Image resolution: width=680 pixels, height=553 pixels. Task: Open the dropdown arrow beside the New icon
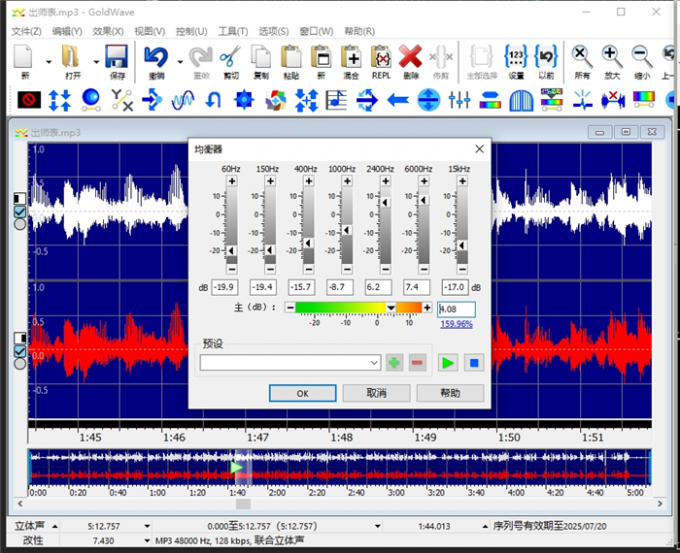[49, 62]
